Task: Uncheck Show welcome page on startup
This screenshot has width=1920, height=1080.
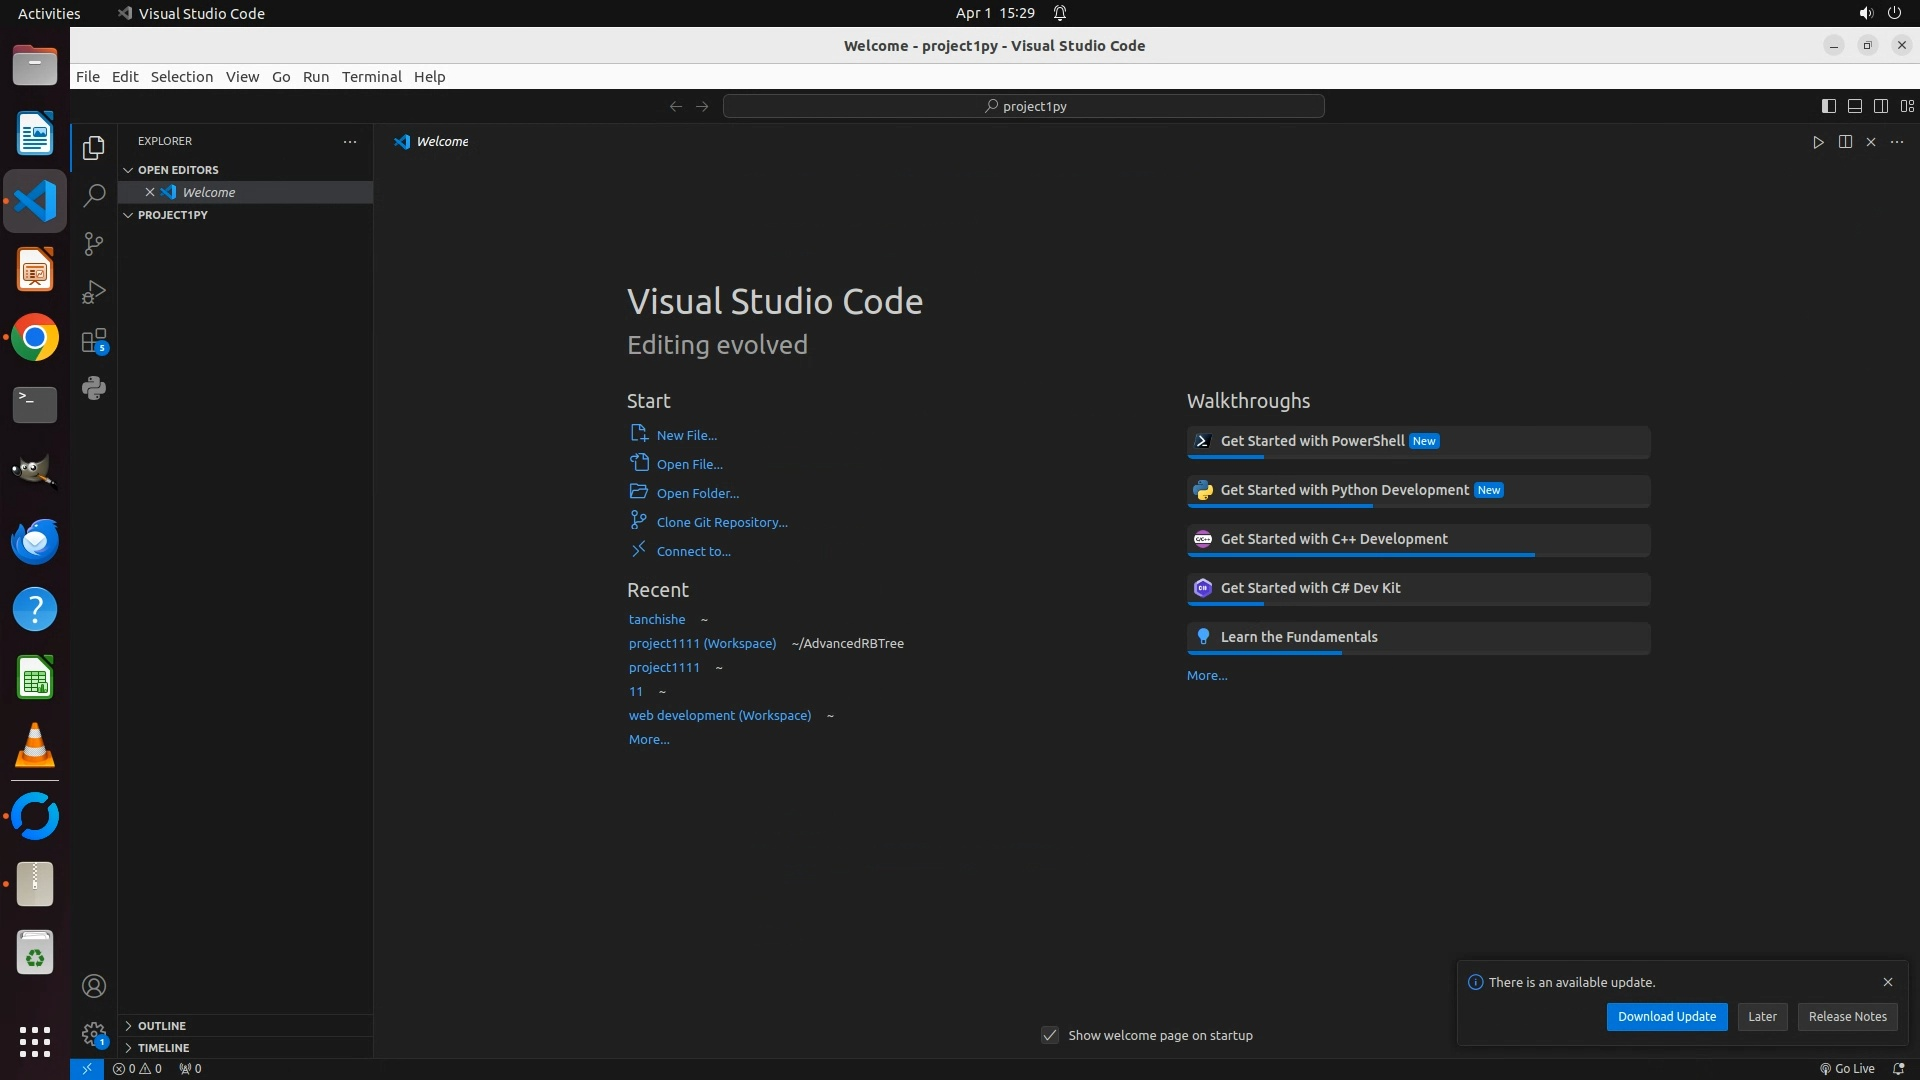Action: (1050, 1035)
